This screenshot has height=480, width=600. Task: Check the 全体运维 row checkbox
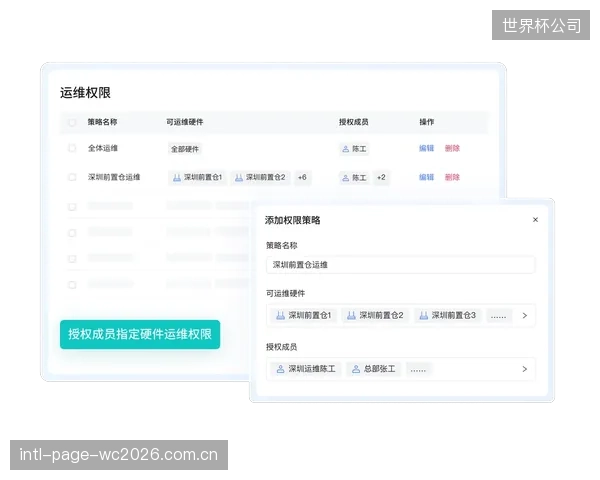72,148
